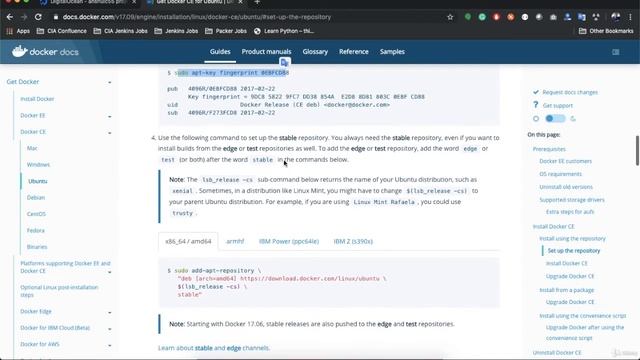
Task: Follow the stable channel link
Action: pyautogui.click(x=203, y=348)
